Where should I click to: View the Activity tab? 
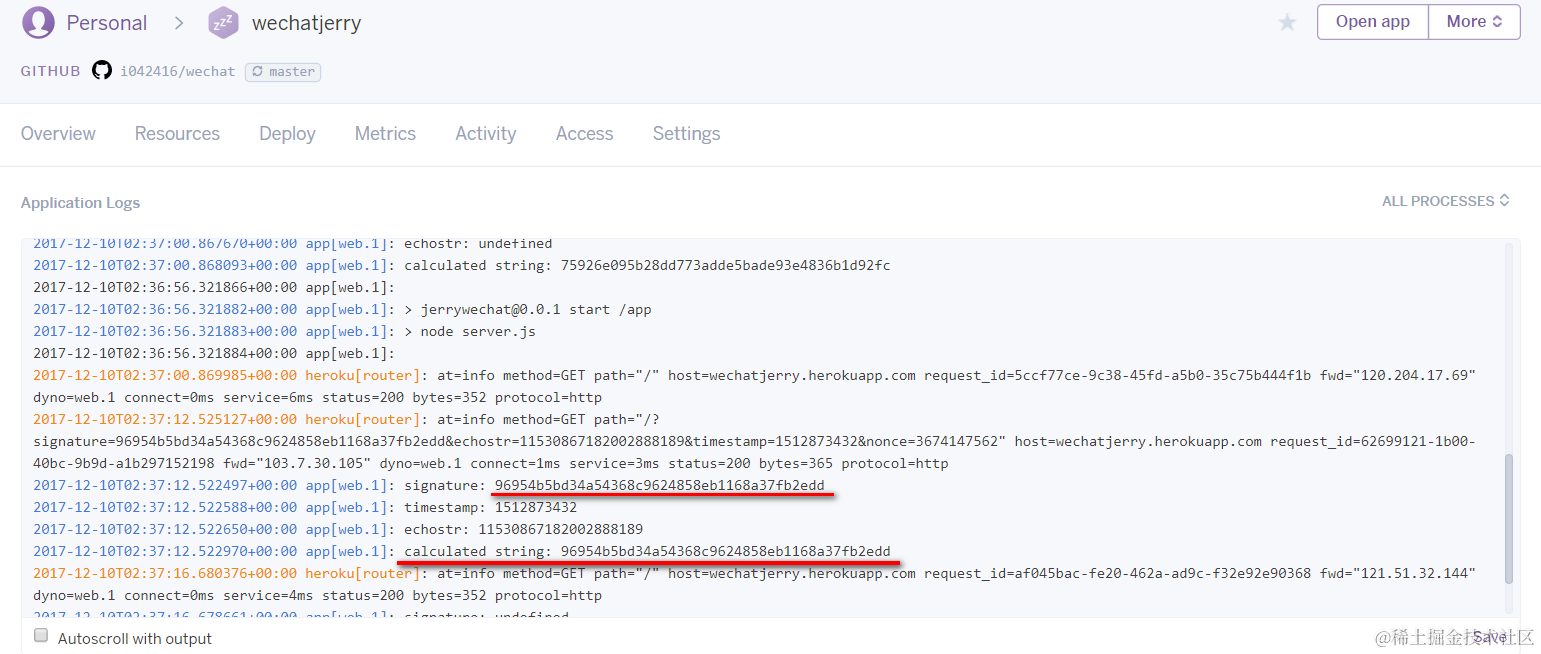pos(486,134)
